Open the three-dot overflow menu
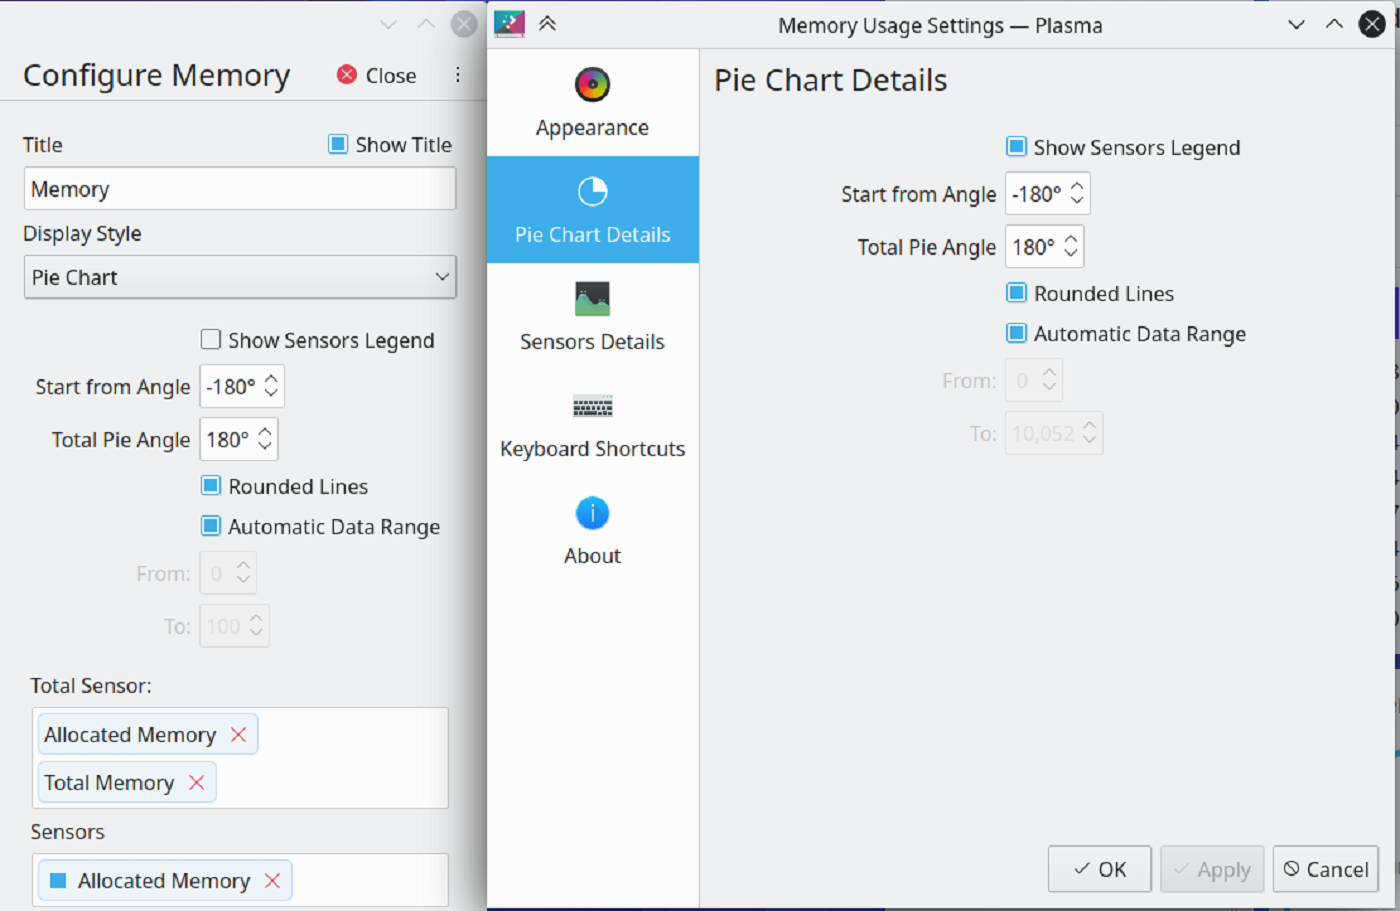 coord(457,75)
